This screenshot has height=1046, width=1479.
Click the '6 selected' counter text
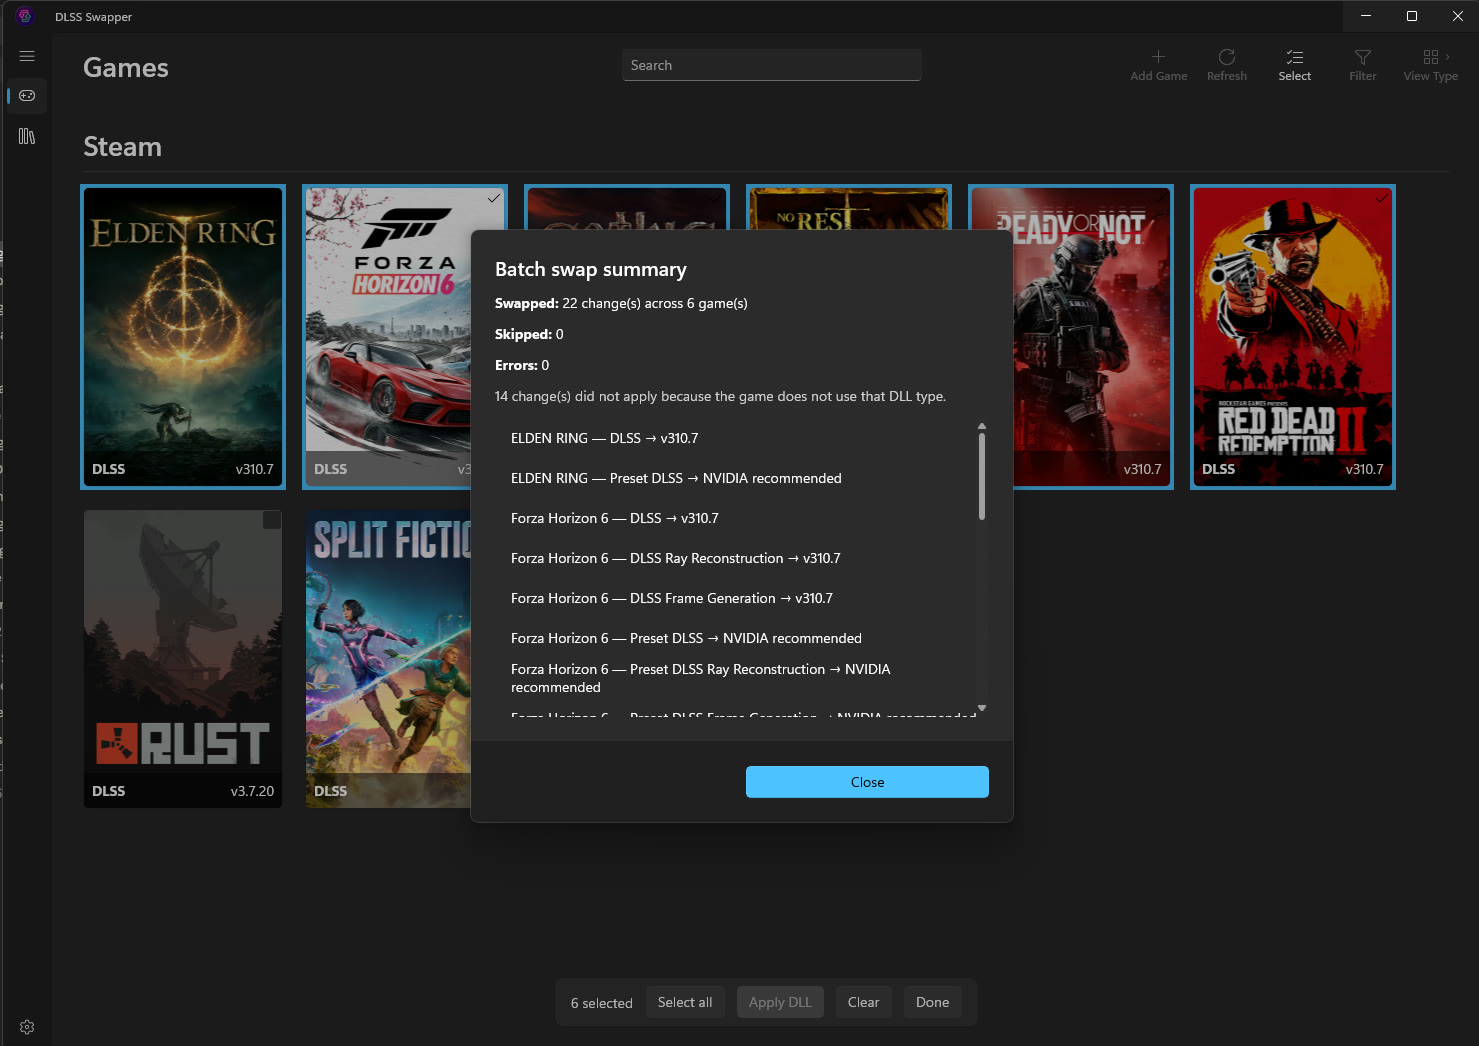click(601, 1003)
